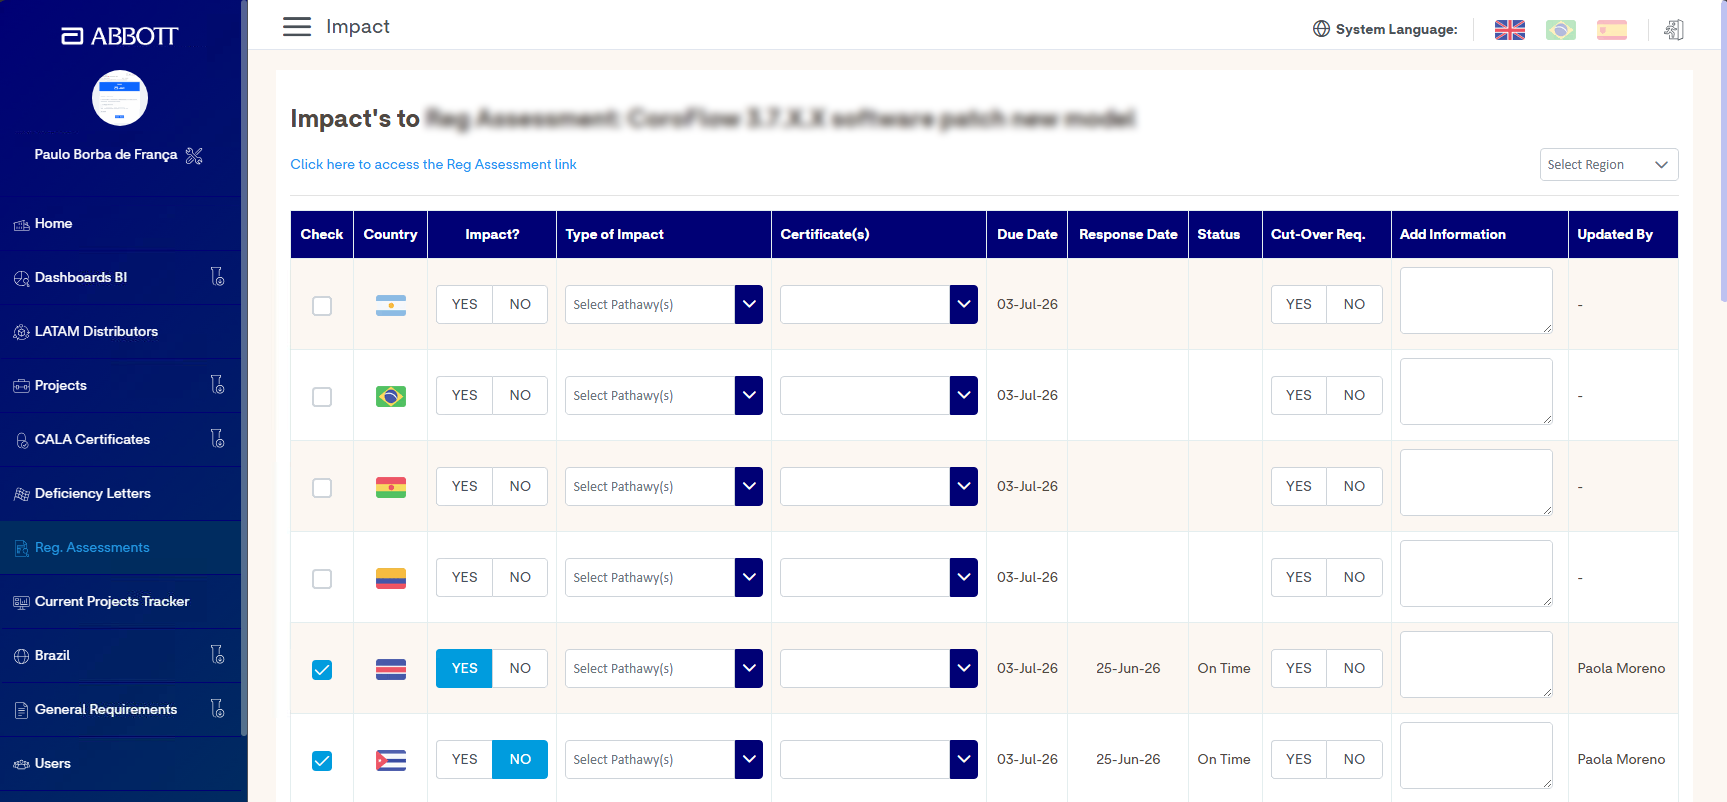Open the Select Region dropdown
The height and width of the screenshot is (802, 1727).
coord(1608,164)
